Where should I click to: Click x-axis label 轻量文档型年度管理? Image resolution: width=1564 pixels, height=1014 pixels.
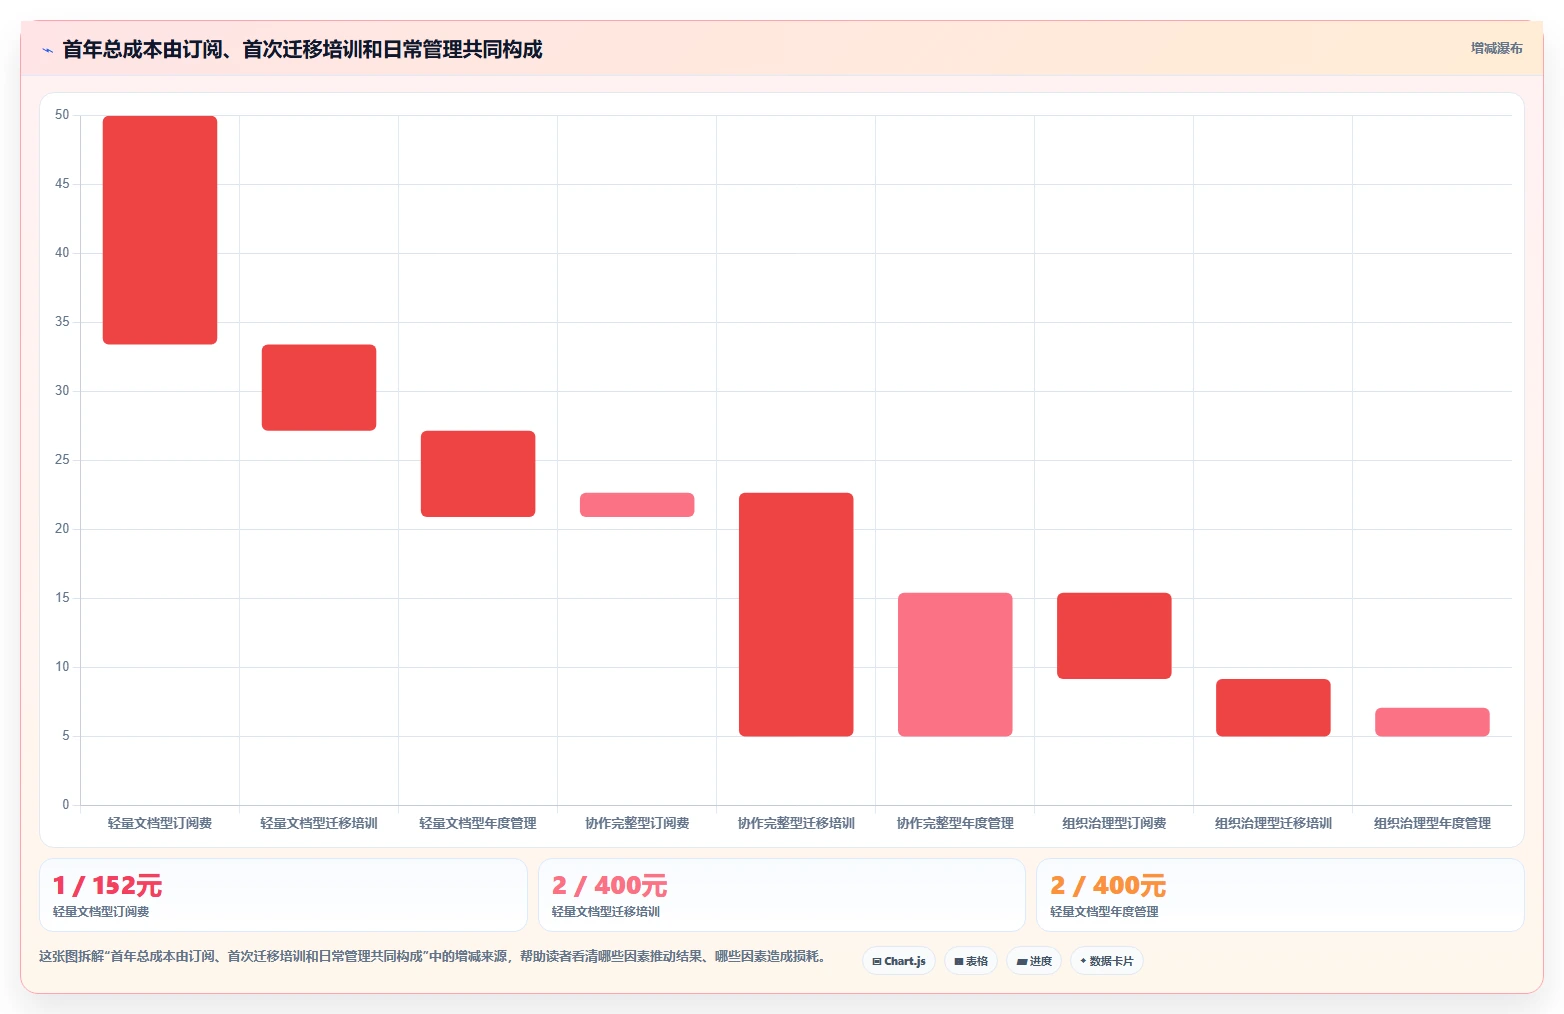coord(478,823)
